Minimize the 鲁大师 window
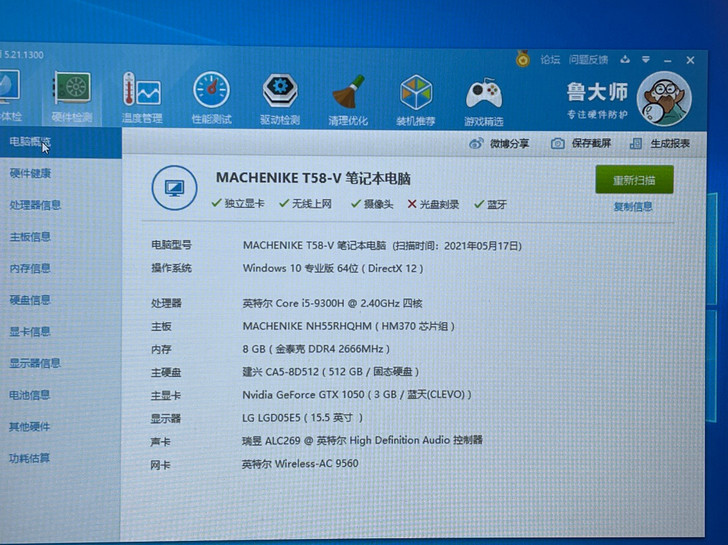Viewport: 728px width, 545px height. pyautogui.click(x=668, y=60)
